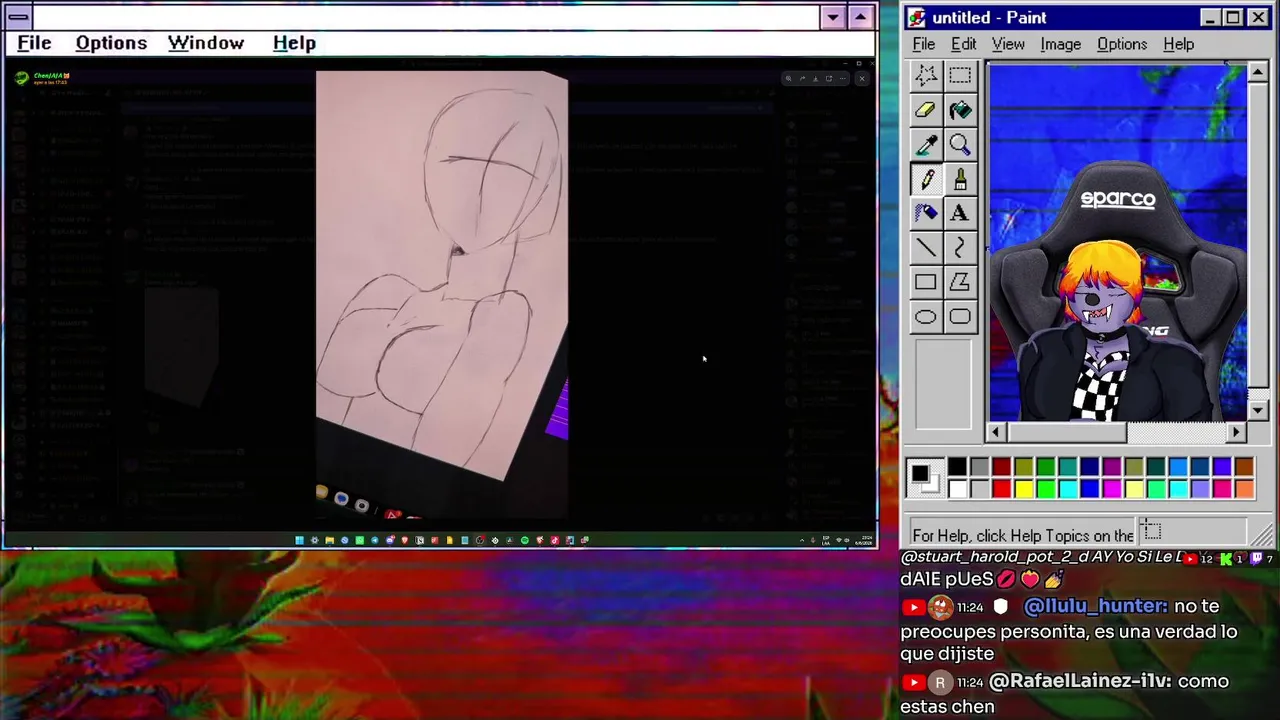
Task: Select the Rectangle shape tool
Action: coord(926,283)
